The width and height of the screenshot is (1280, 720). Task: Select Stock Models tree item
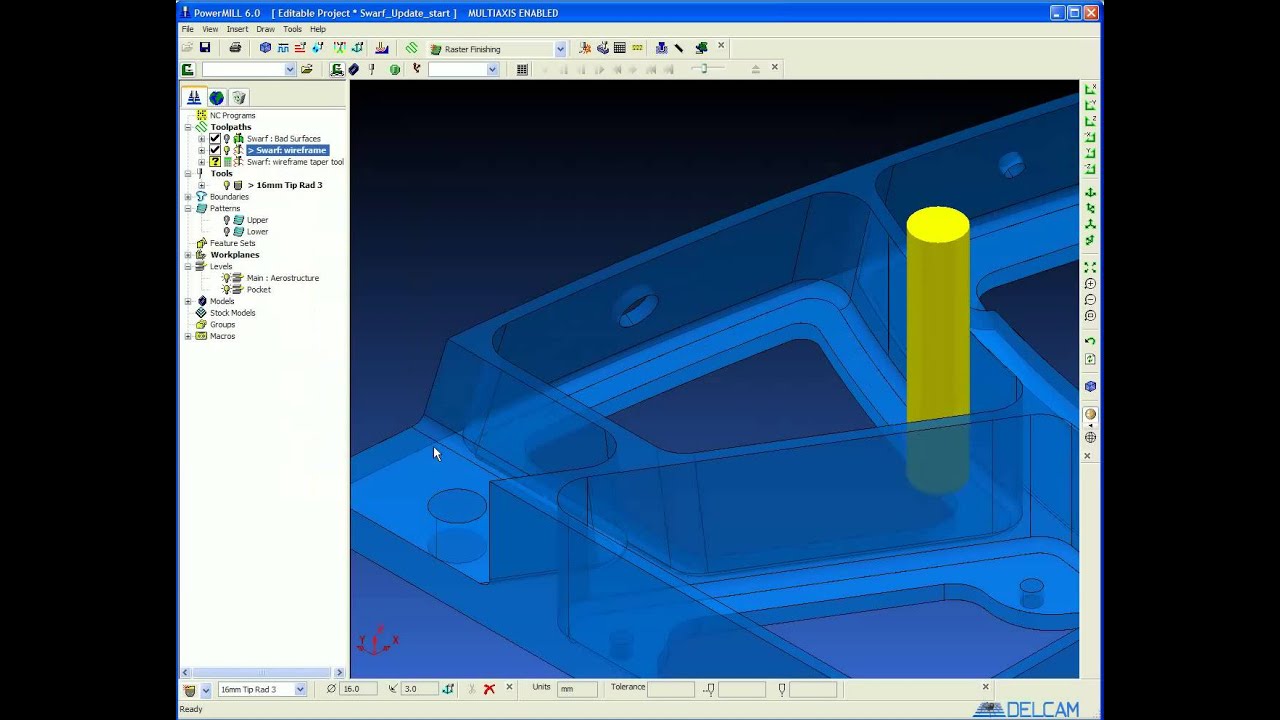tap(232, 313)
